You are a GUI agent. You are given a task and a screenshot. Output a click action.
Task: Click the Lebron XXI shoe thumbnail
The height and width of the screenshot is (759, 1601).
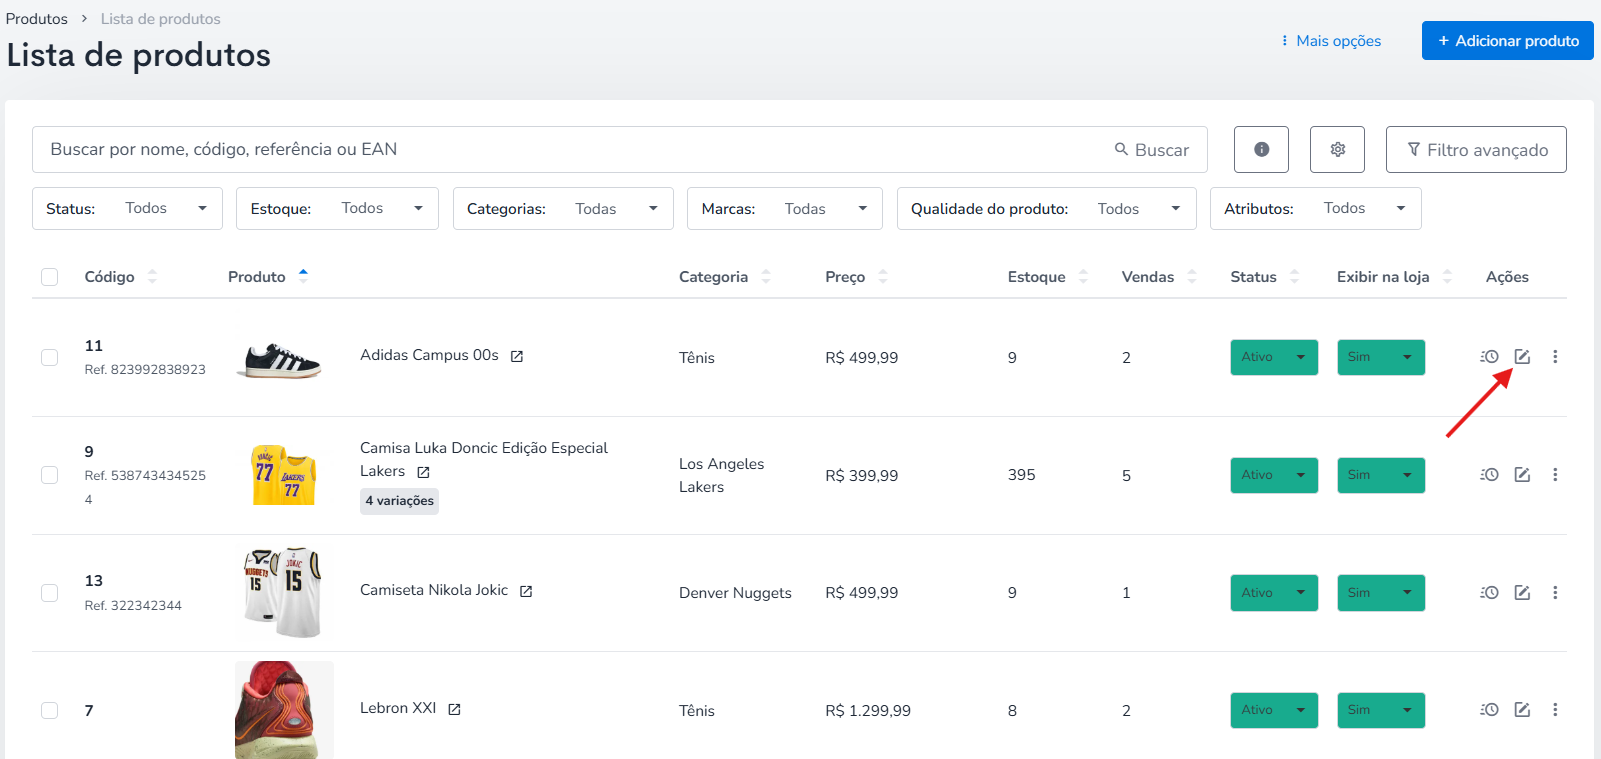pos(284,710)
